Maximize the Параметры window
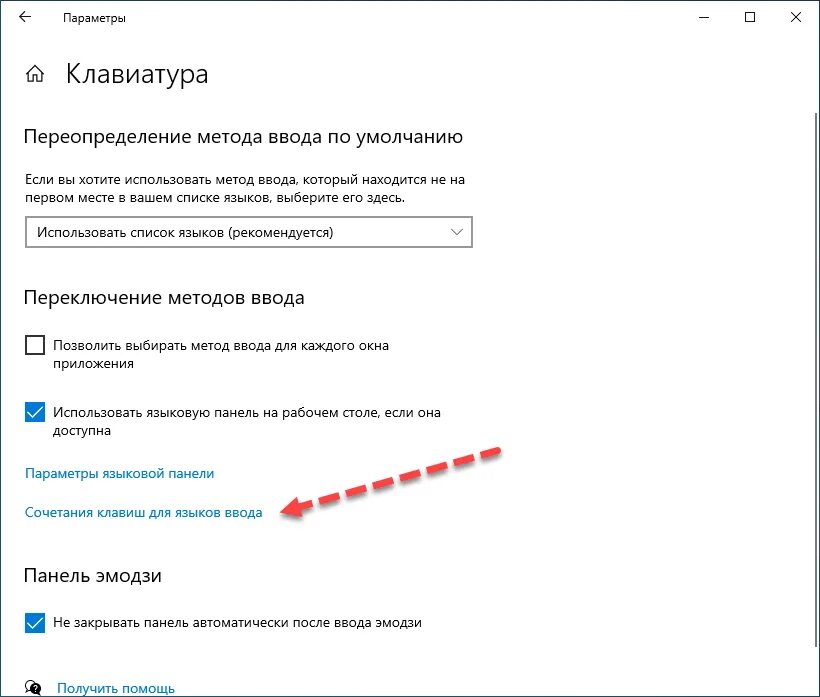 click(x=750, y=17)
